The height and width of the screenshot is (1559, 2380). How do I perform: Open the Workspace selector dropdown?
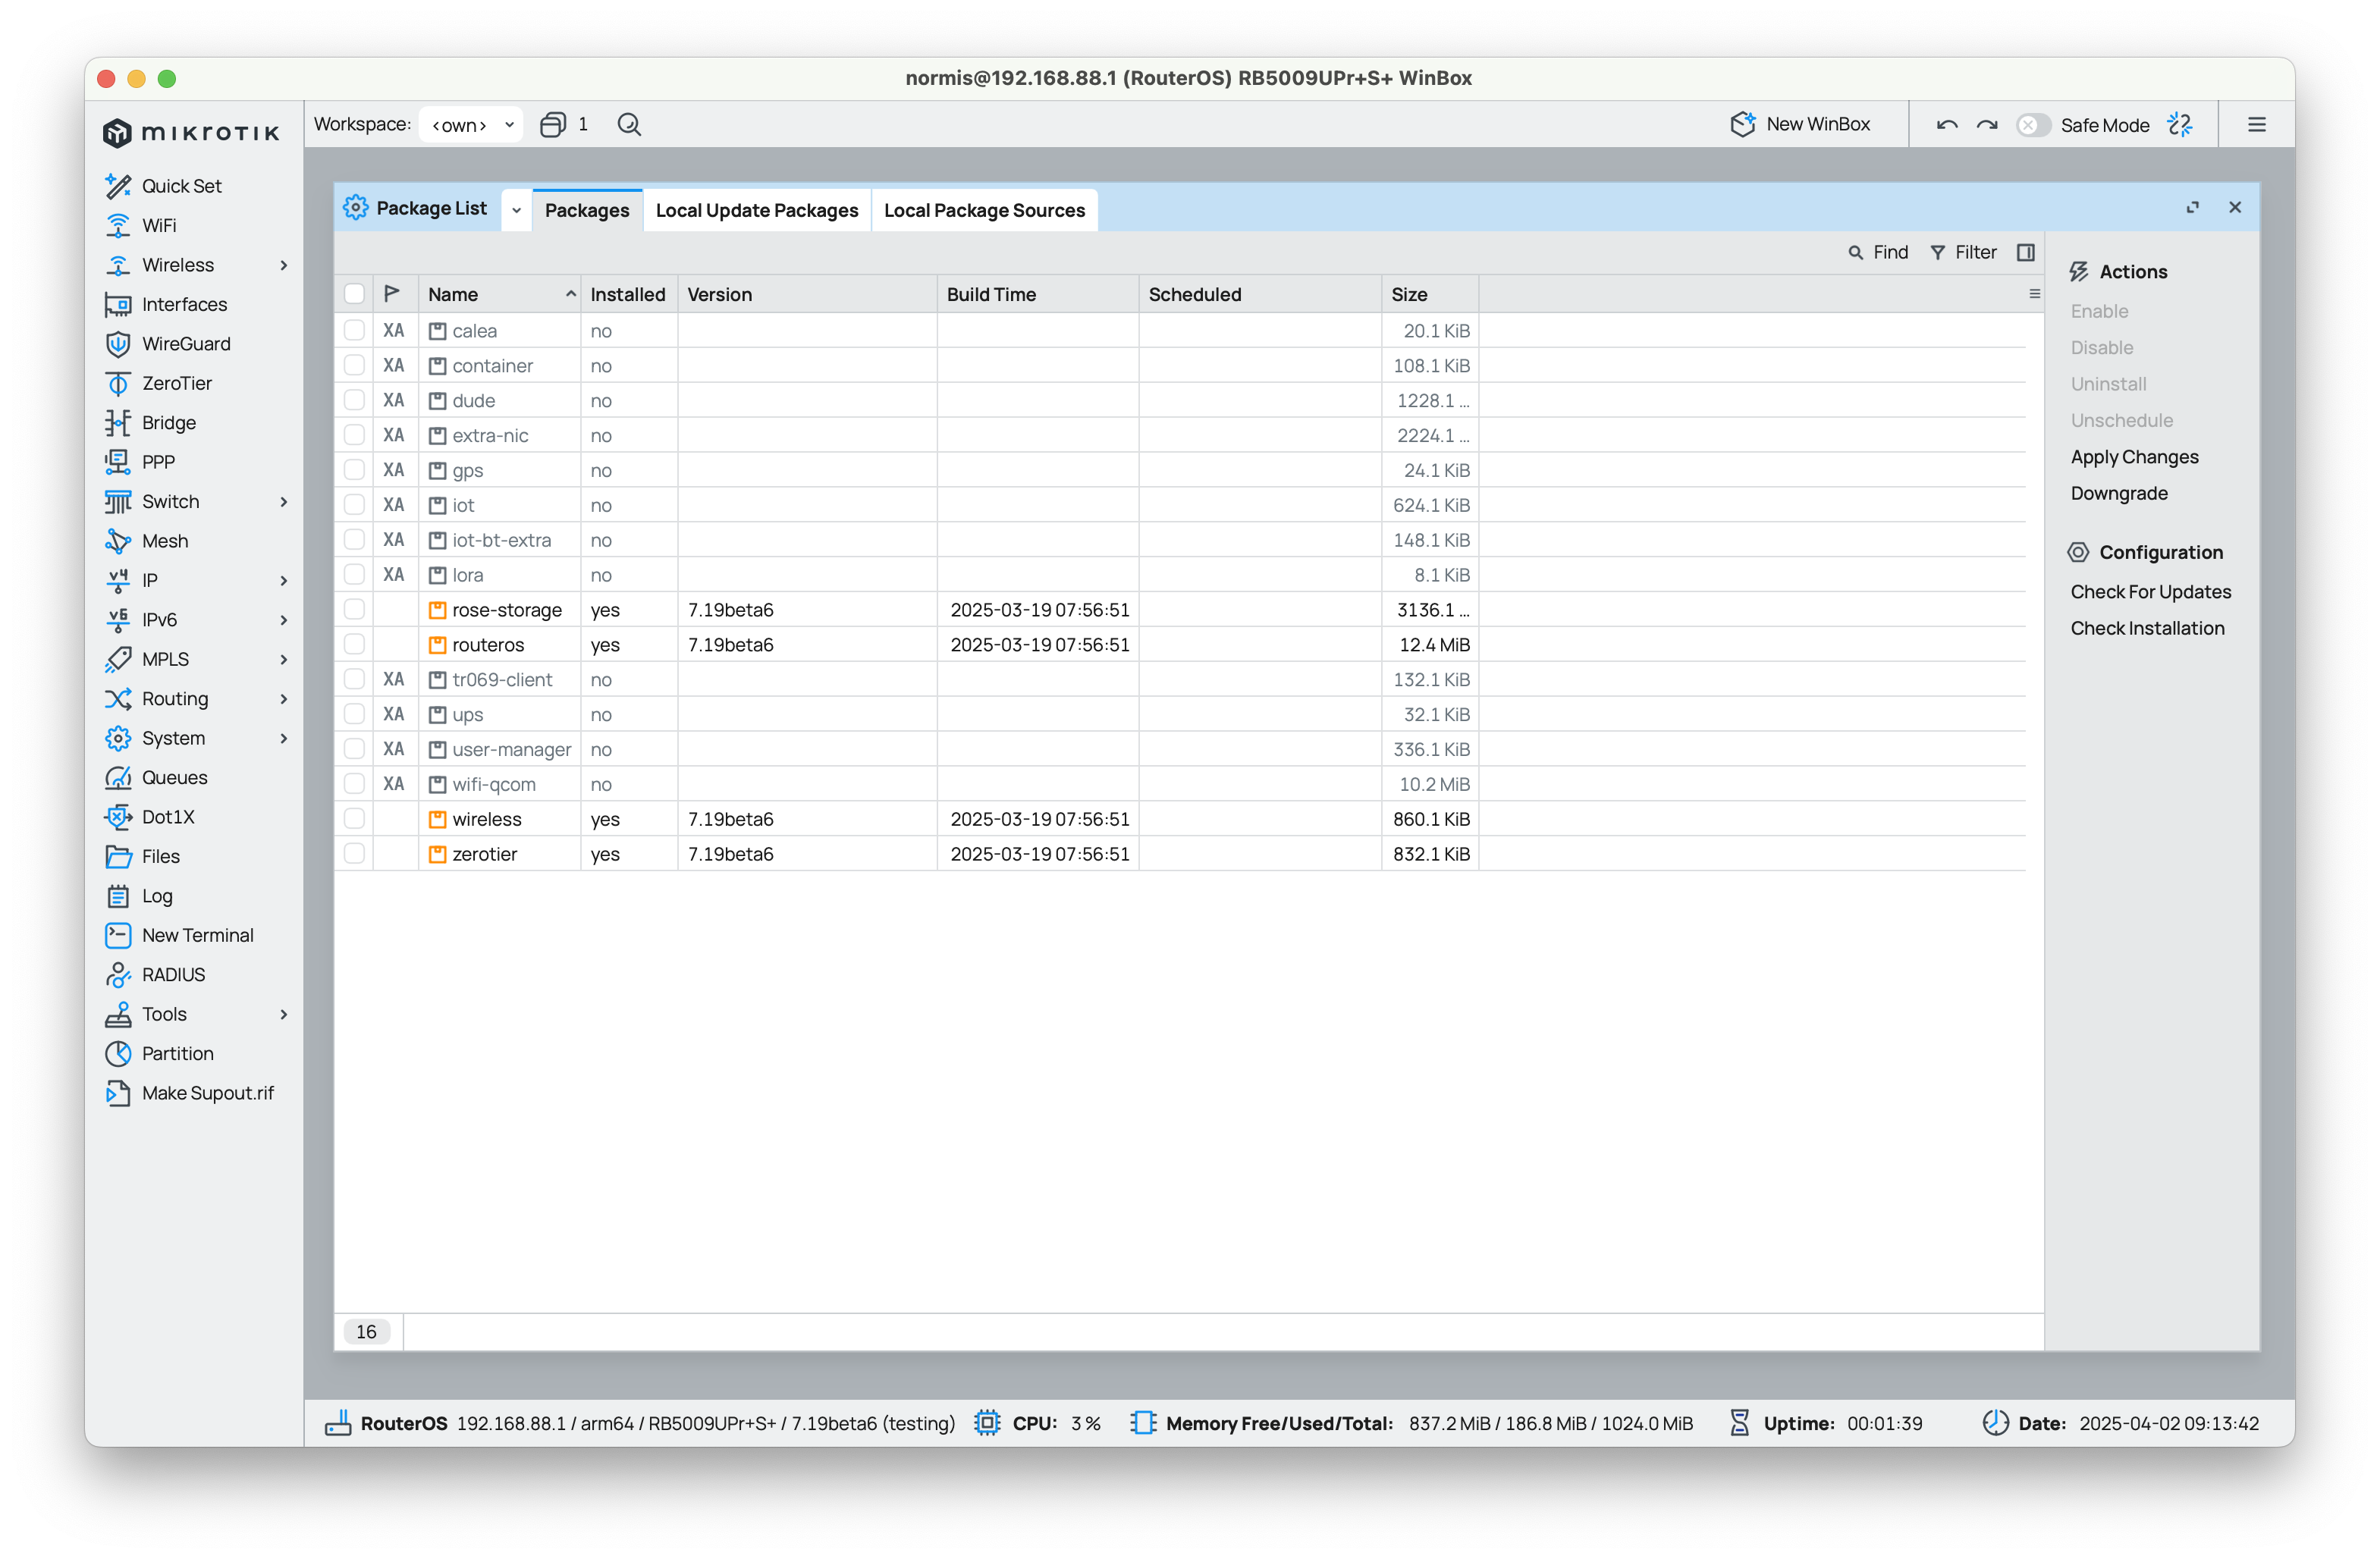coord(470,124)
